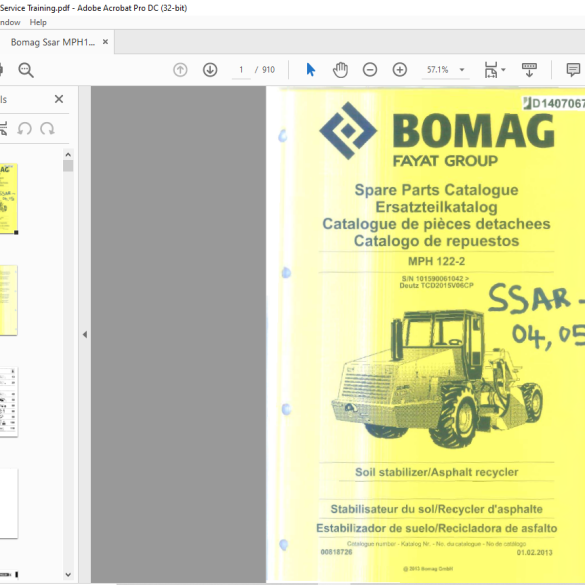Click the "Stabilisateur du sol/Recycler d'asphalte" text

[436, 509]
